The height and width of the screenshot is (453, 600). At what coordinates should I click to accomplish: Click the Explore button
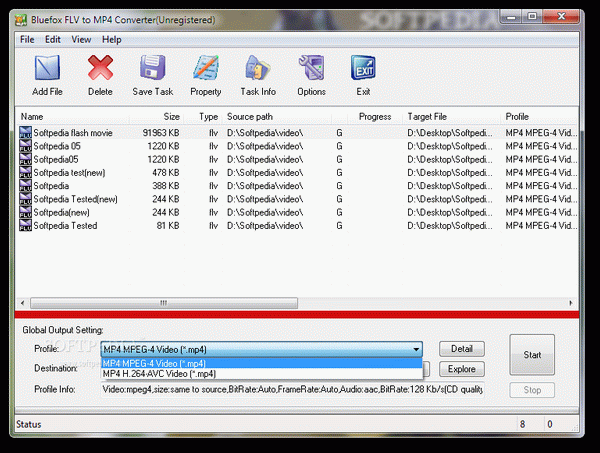[x=462, y=369]
